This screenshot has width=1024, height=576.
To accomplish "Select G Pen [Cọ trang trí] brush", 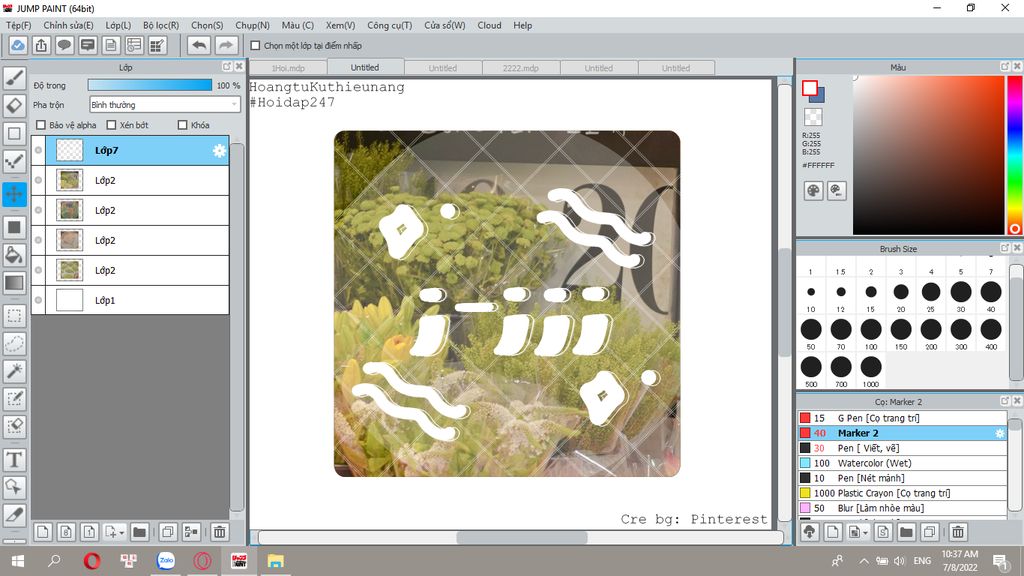I will coord(902,418).
